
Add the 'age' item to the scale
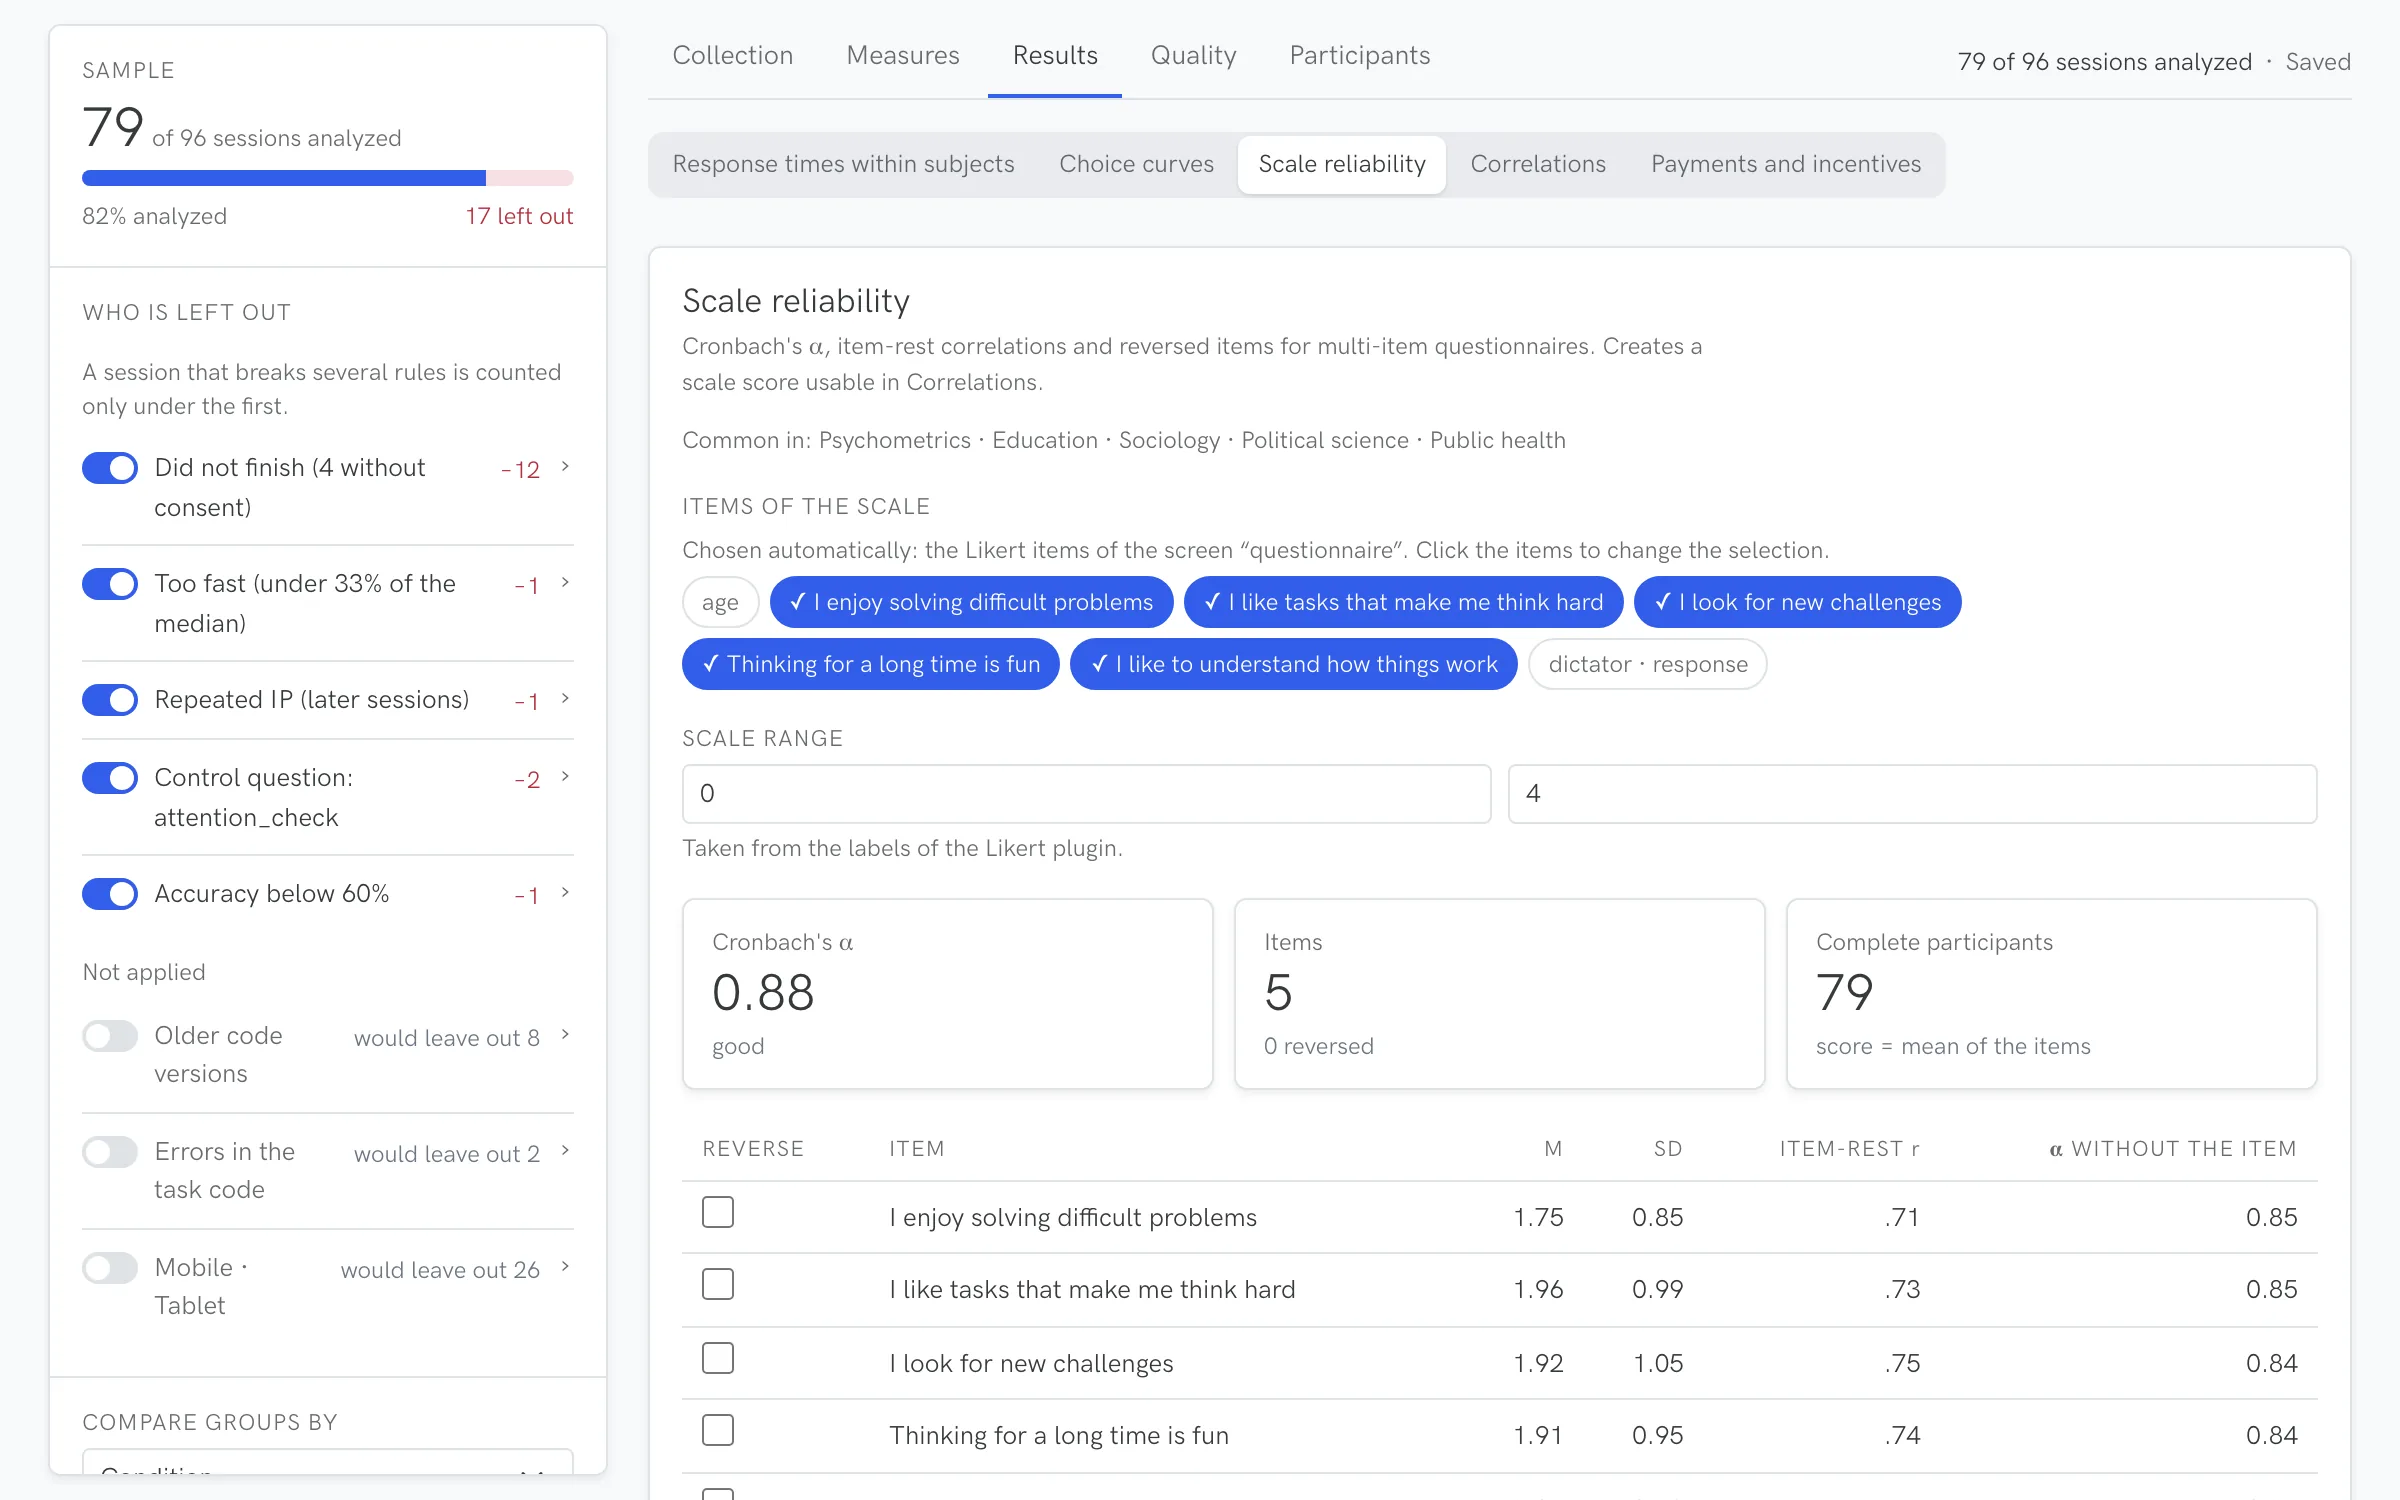pyautogui.click(x=720, y=603)
